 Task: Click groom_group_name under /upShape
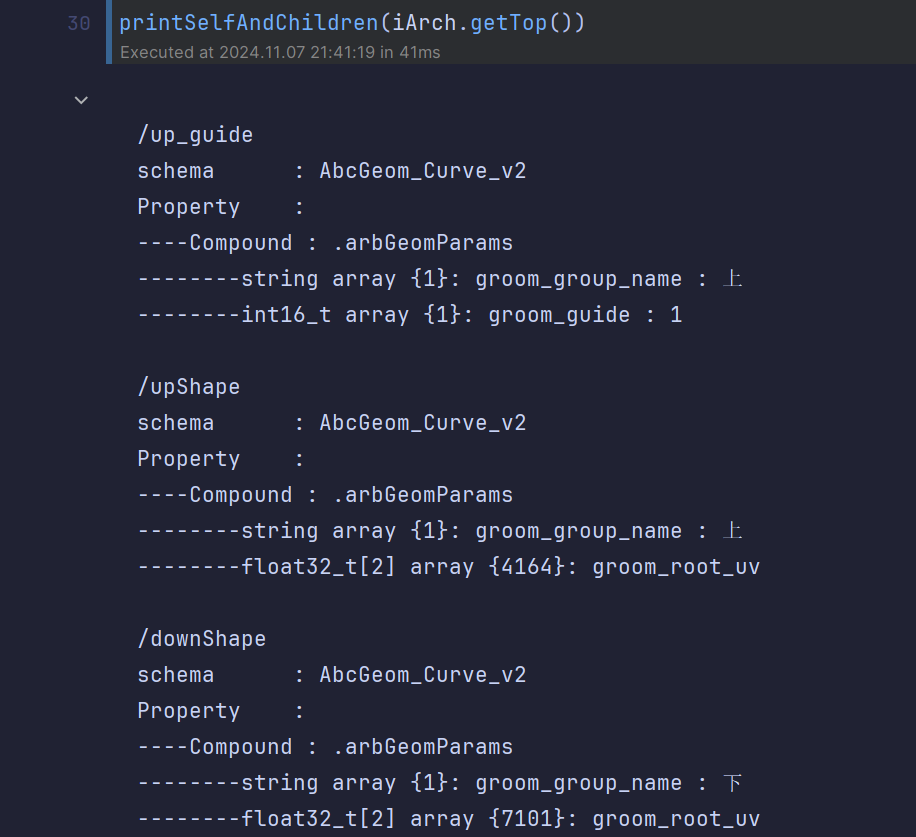point(579,531)
